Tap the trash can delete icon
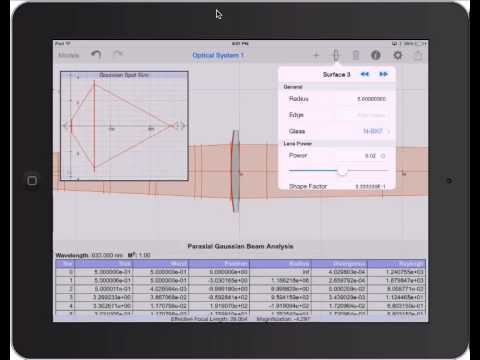Image resolution: width=480 pixels, height=360 pixels. pos(356,55)
